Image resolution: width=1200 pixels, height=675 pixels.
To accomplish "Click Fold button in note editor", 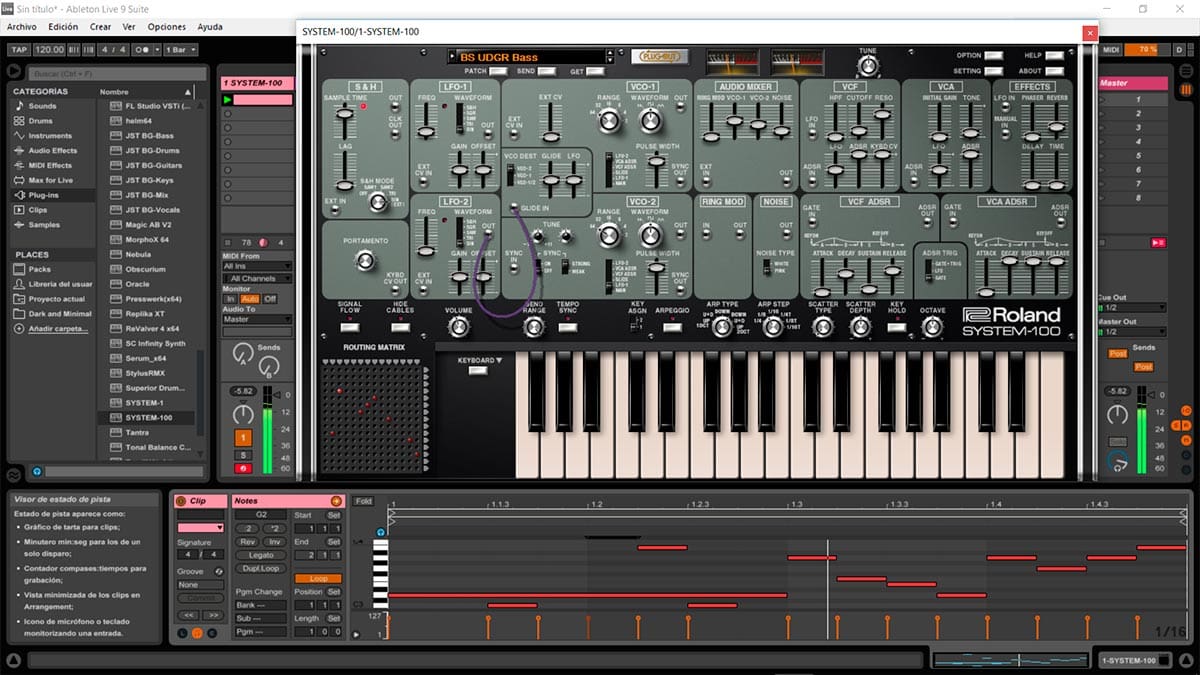I will coord(363,501).
